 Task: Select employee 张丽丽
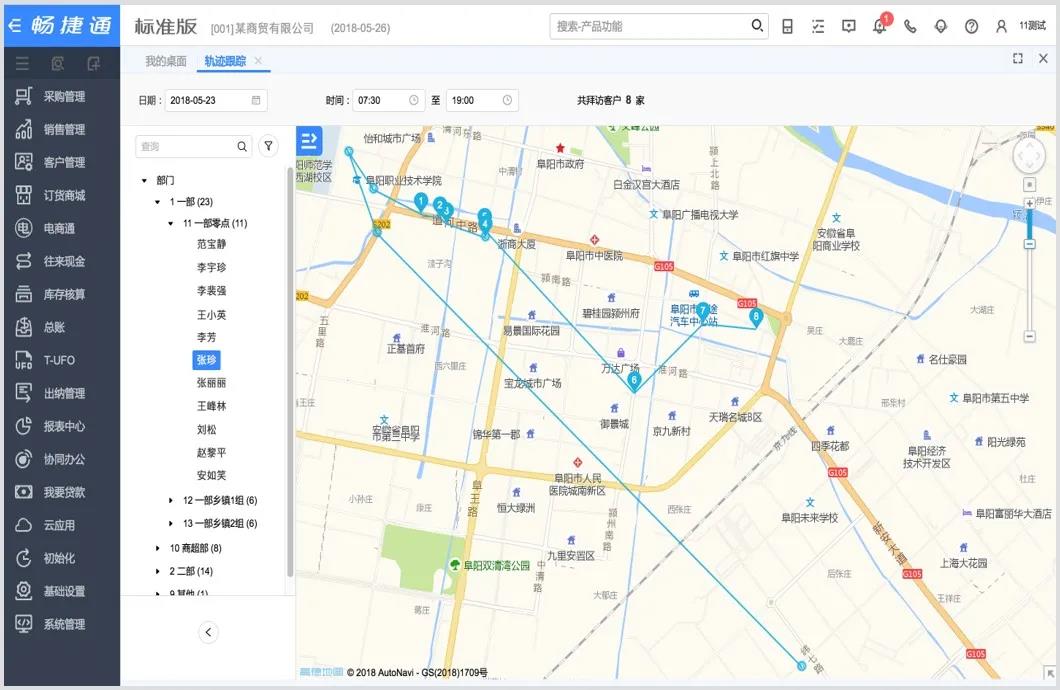pyautogui.click(x=212, y=383)
